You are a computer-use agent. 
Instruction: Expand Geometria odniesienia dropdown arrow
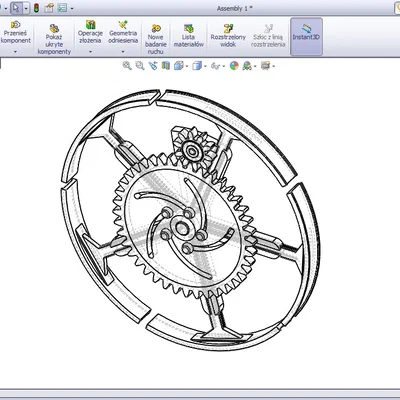tap(123, 52)
